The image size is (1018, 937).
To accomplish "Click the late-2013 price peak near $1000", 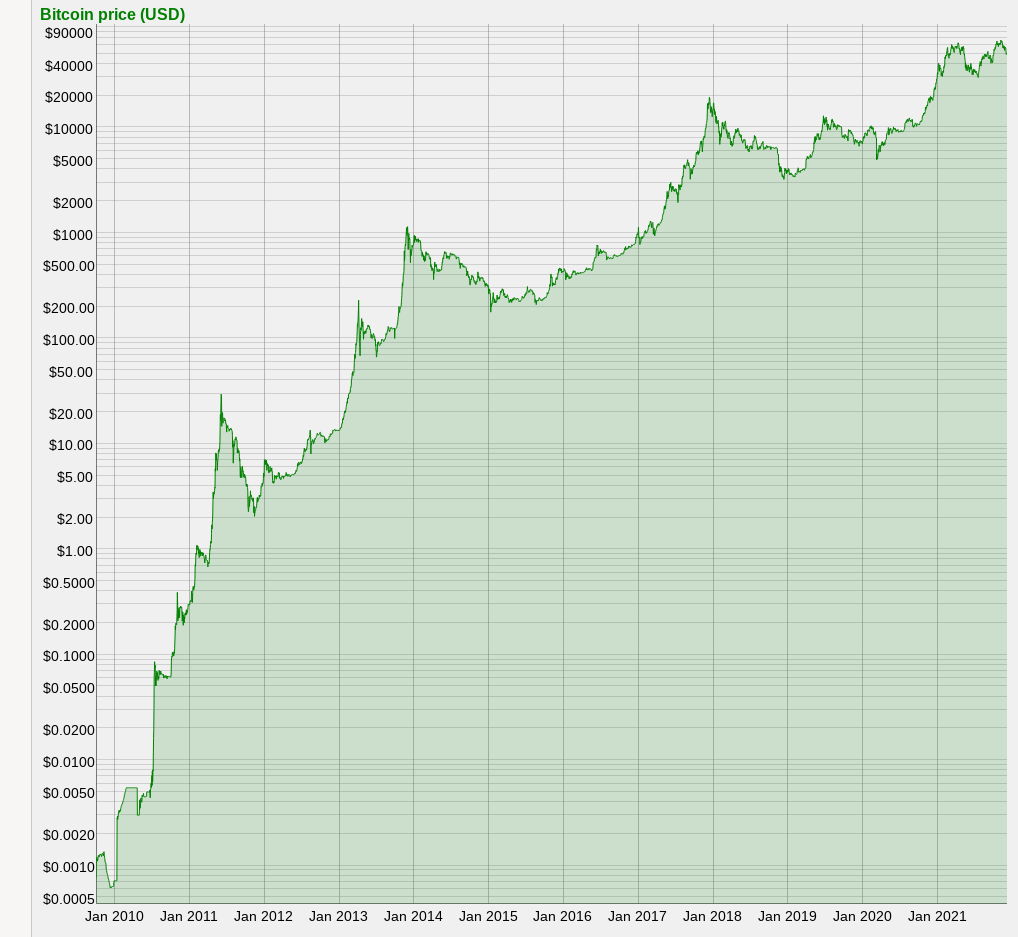I will click(407, 228).
